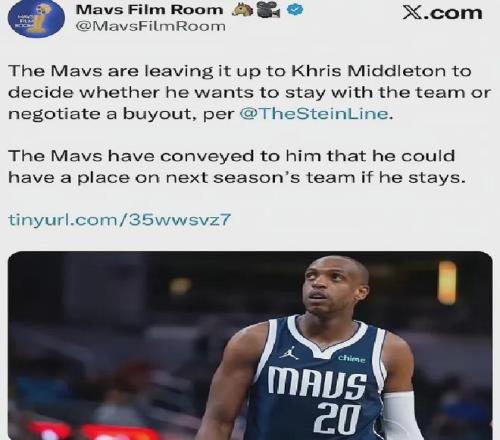The width and height of the screenshot is (500, 440).
Task: Open the Mavs Film Room profile avatar
Action: click(x=36, y=20)
